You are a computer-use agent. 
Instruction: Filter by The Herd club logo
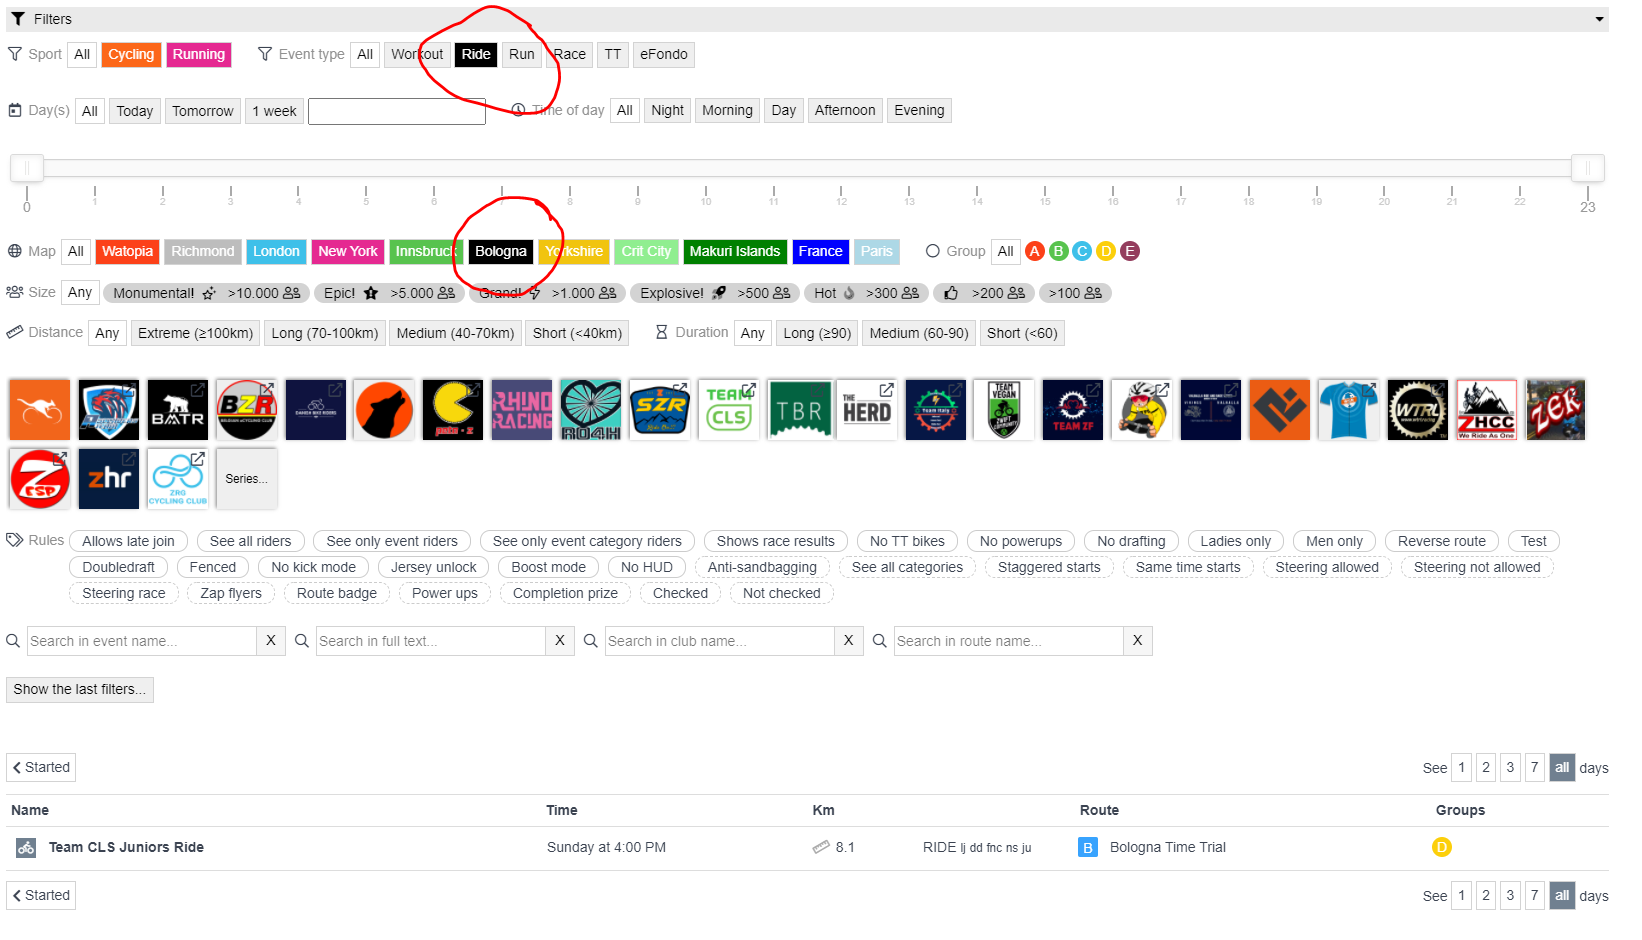point(867,410)
